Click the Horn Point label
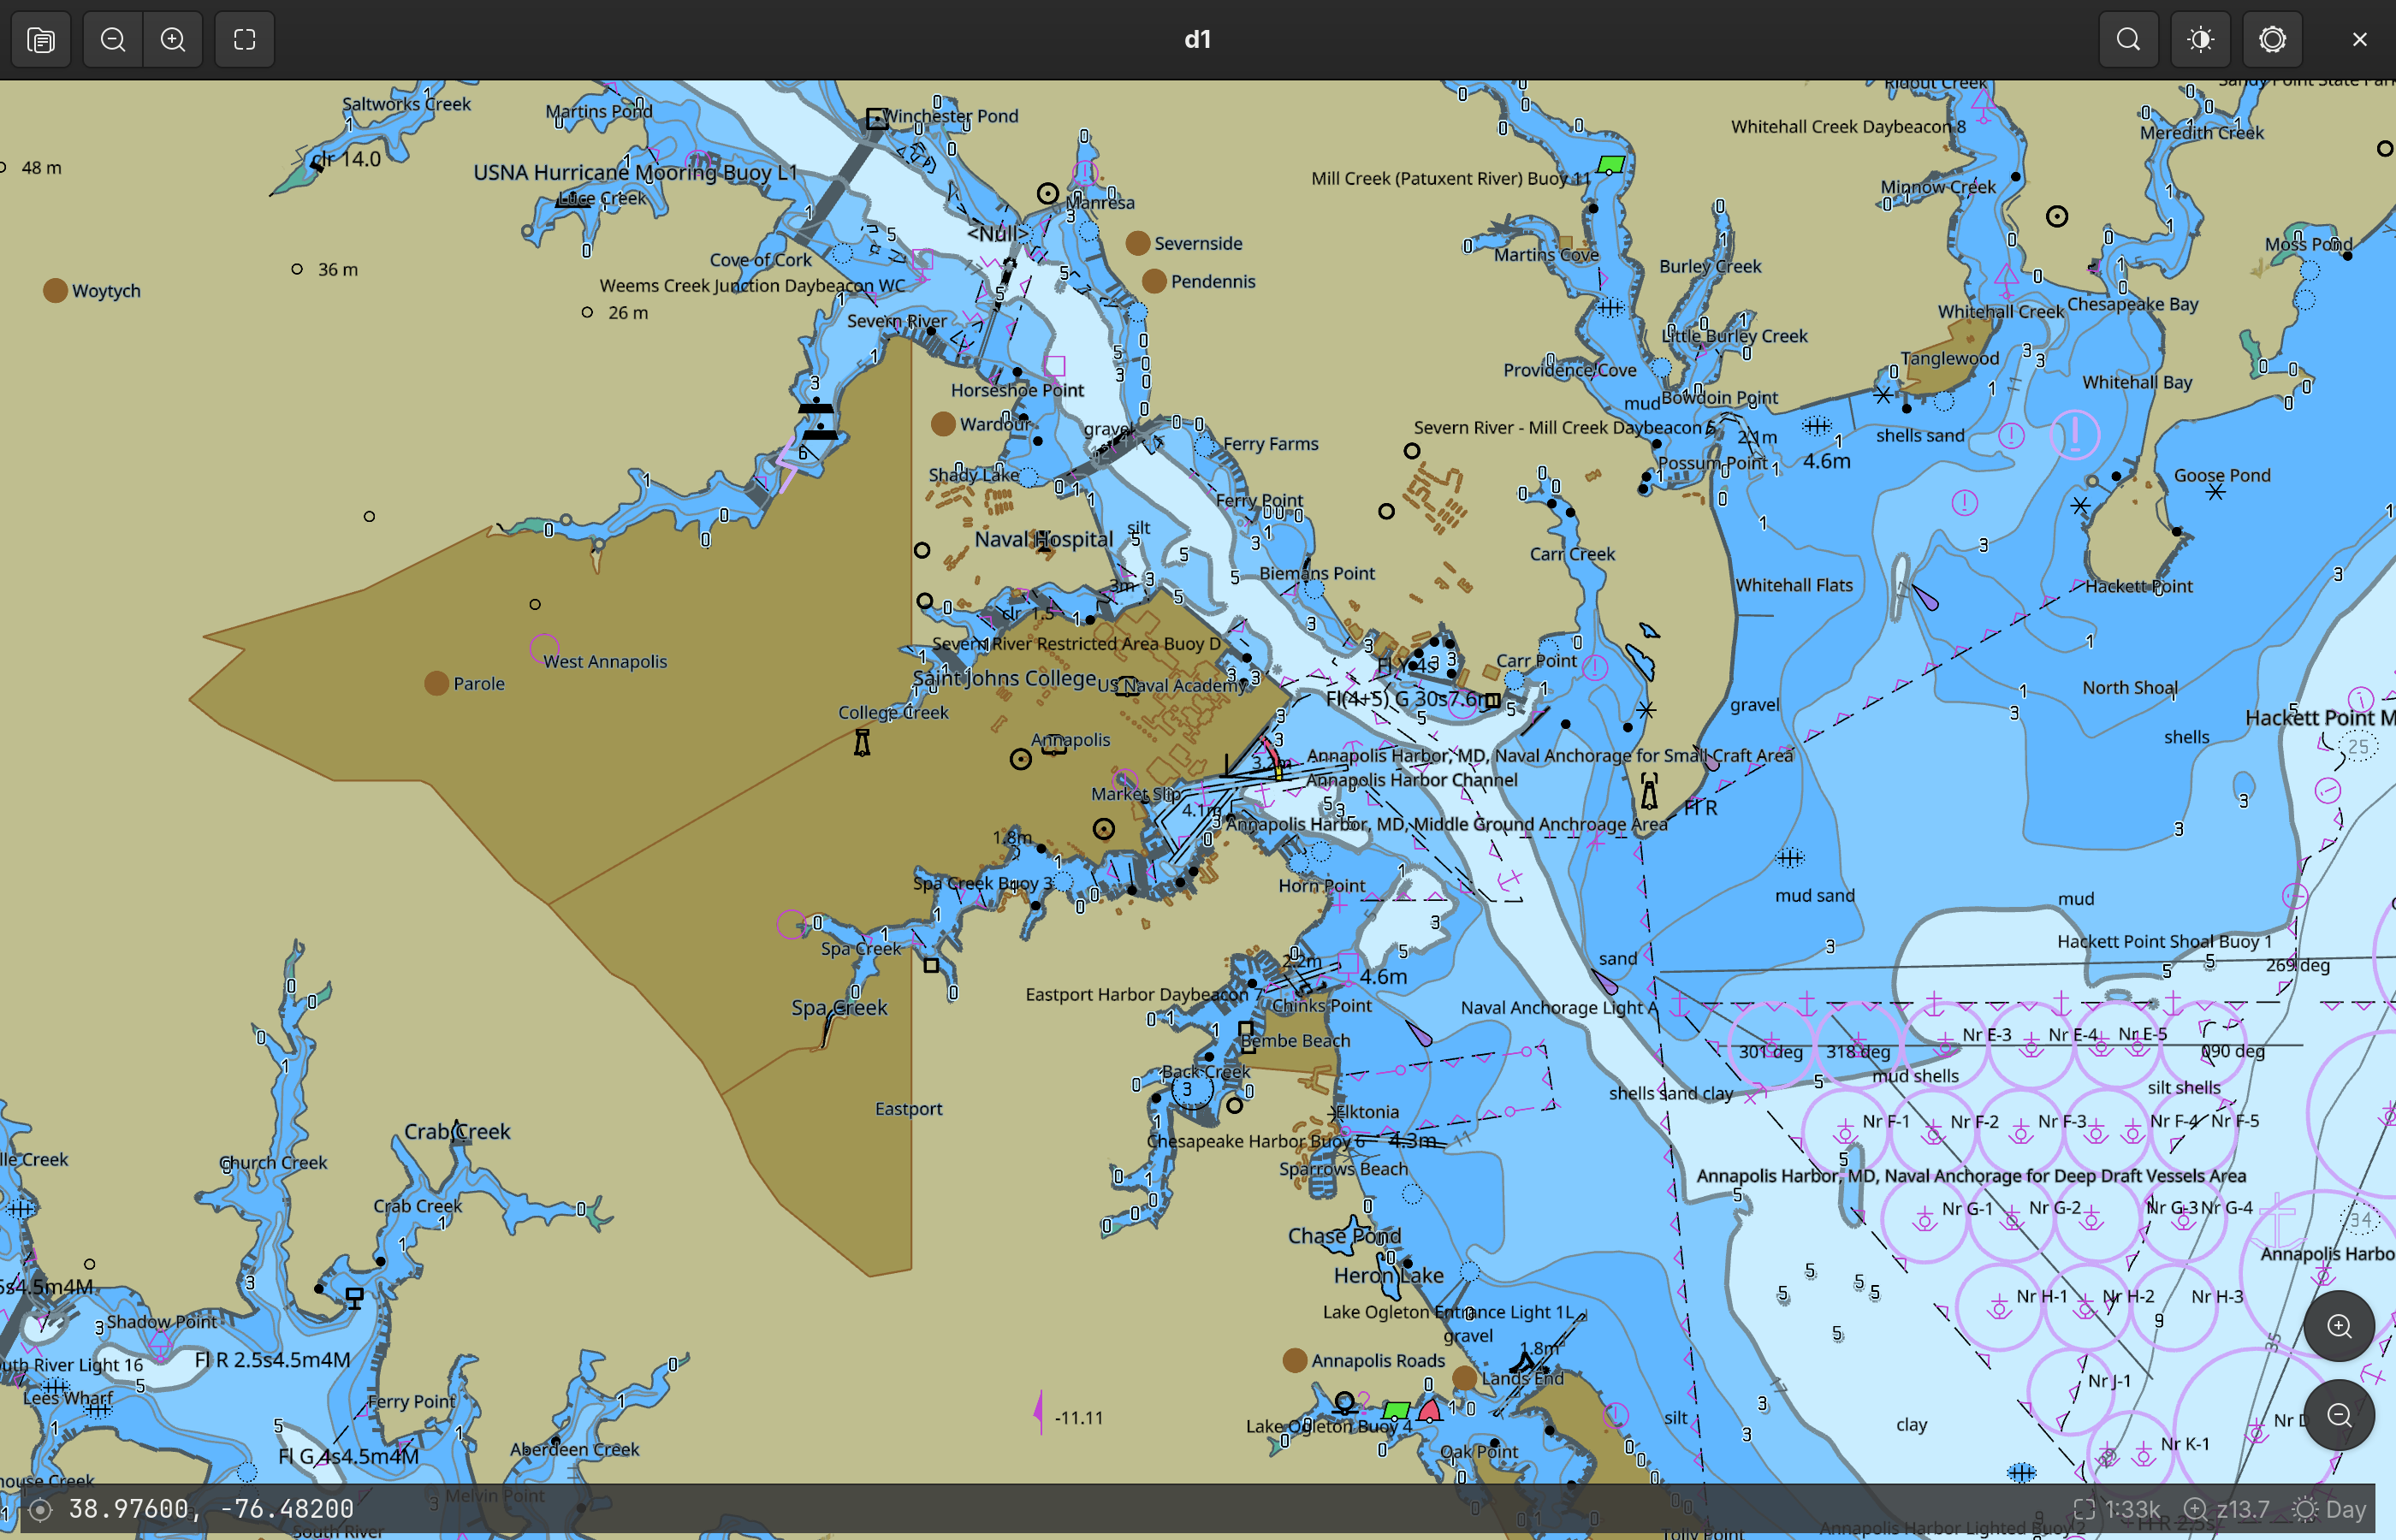Image resolution: width=2396 pixels, height=1540 pixels. [x=1321, y=885]
